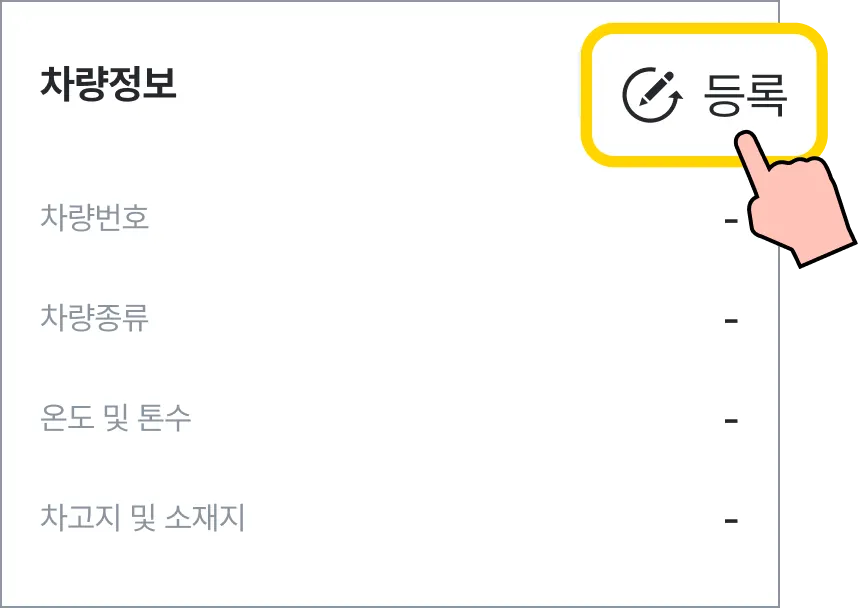This screenshot has width=858, height=608.
Task: Click the 차고지 및 소재지 row label
Action: pyautogui.click(x=143, y=518)
